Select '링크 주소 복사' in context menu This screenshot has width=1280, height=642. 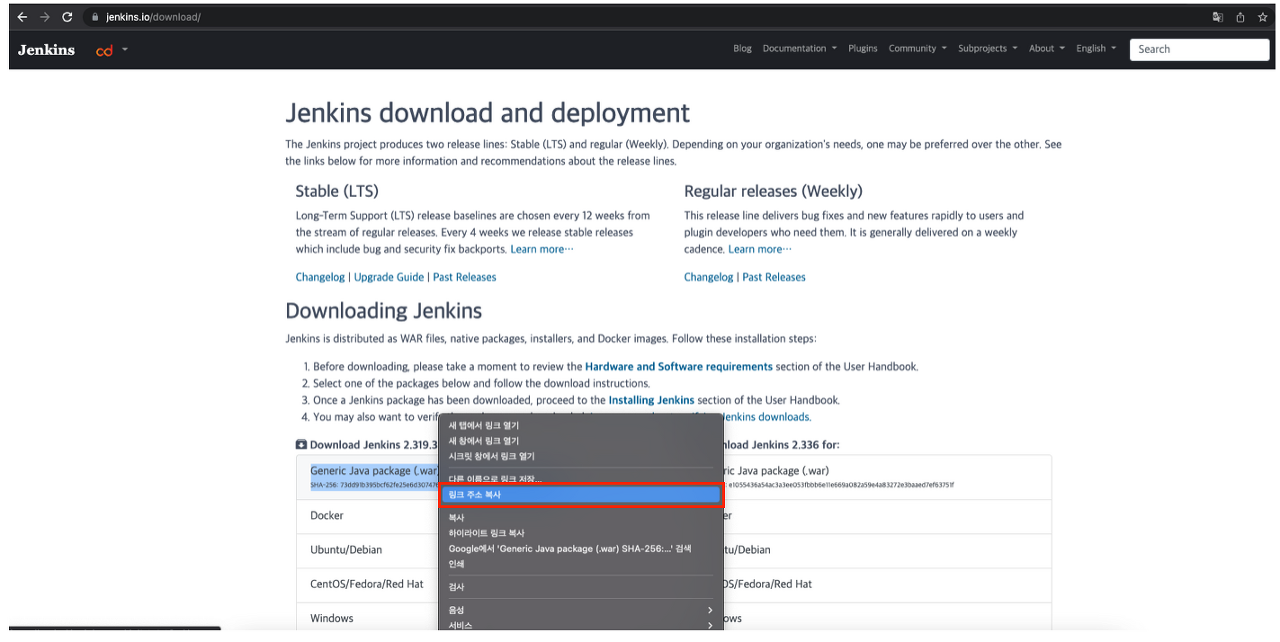tap(580, 495)
